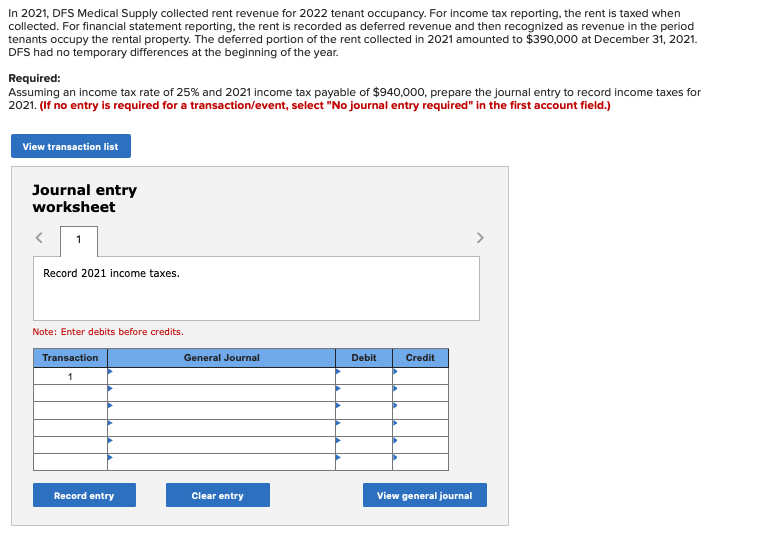Viewport: 761px width, 535px height.
Task: Select the Debit cell in the sixth row
Action: pyautogui.click(x=364, y=462)
